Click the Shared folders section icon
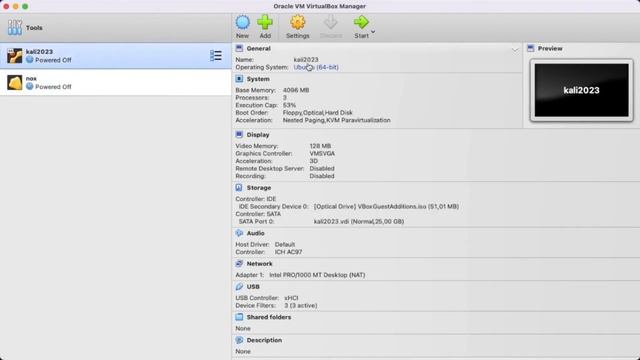 [239, 317]
